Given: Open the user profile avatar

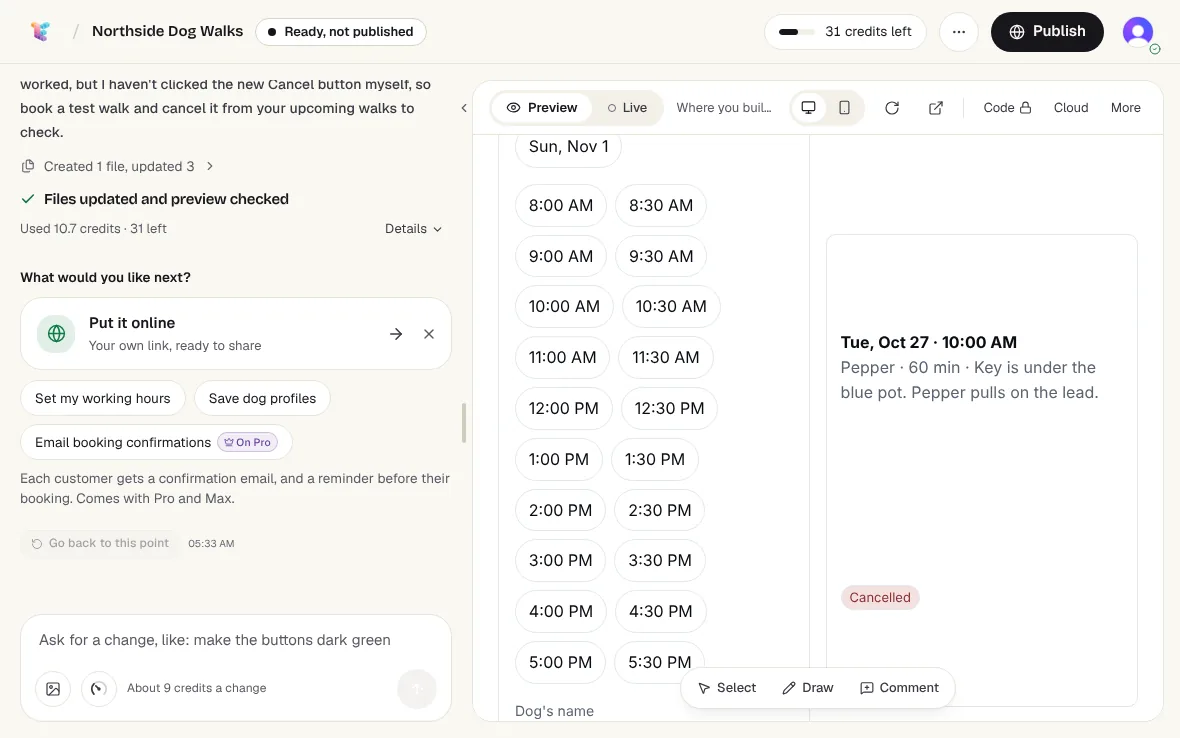Looking at the screenshot, I should [x=1137, y=32].
